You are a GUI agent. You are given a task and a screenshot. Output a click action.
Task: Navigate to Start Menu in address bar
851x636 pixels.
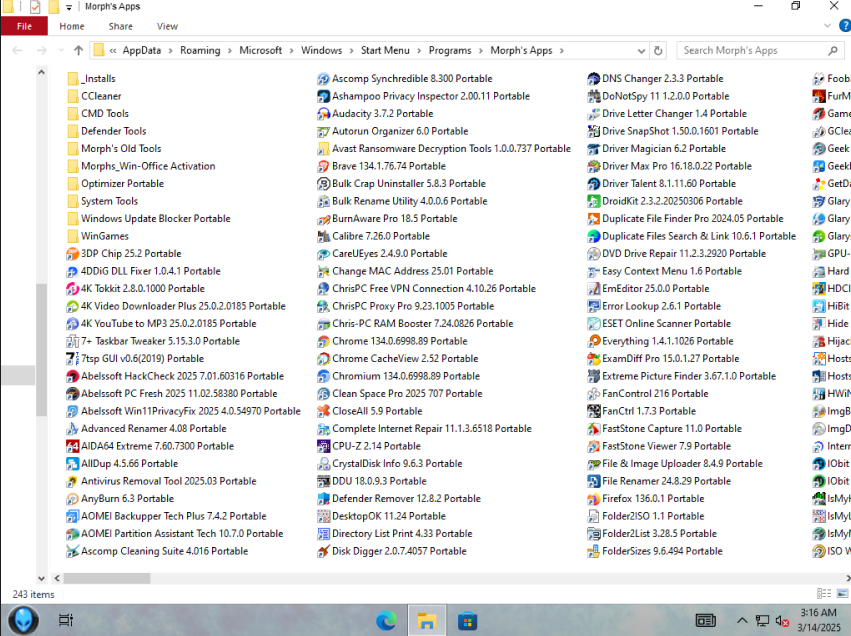point(385,50)
